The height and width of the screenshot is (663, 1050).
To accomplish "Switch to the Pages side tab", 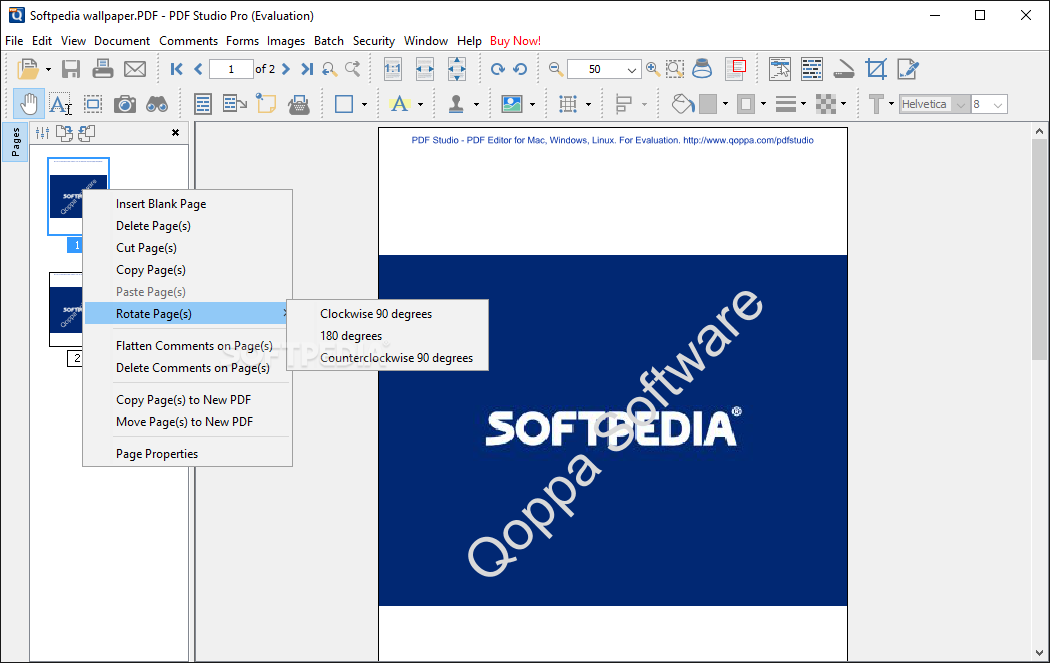I will point(15,142).
